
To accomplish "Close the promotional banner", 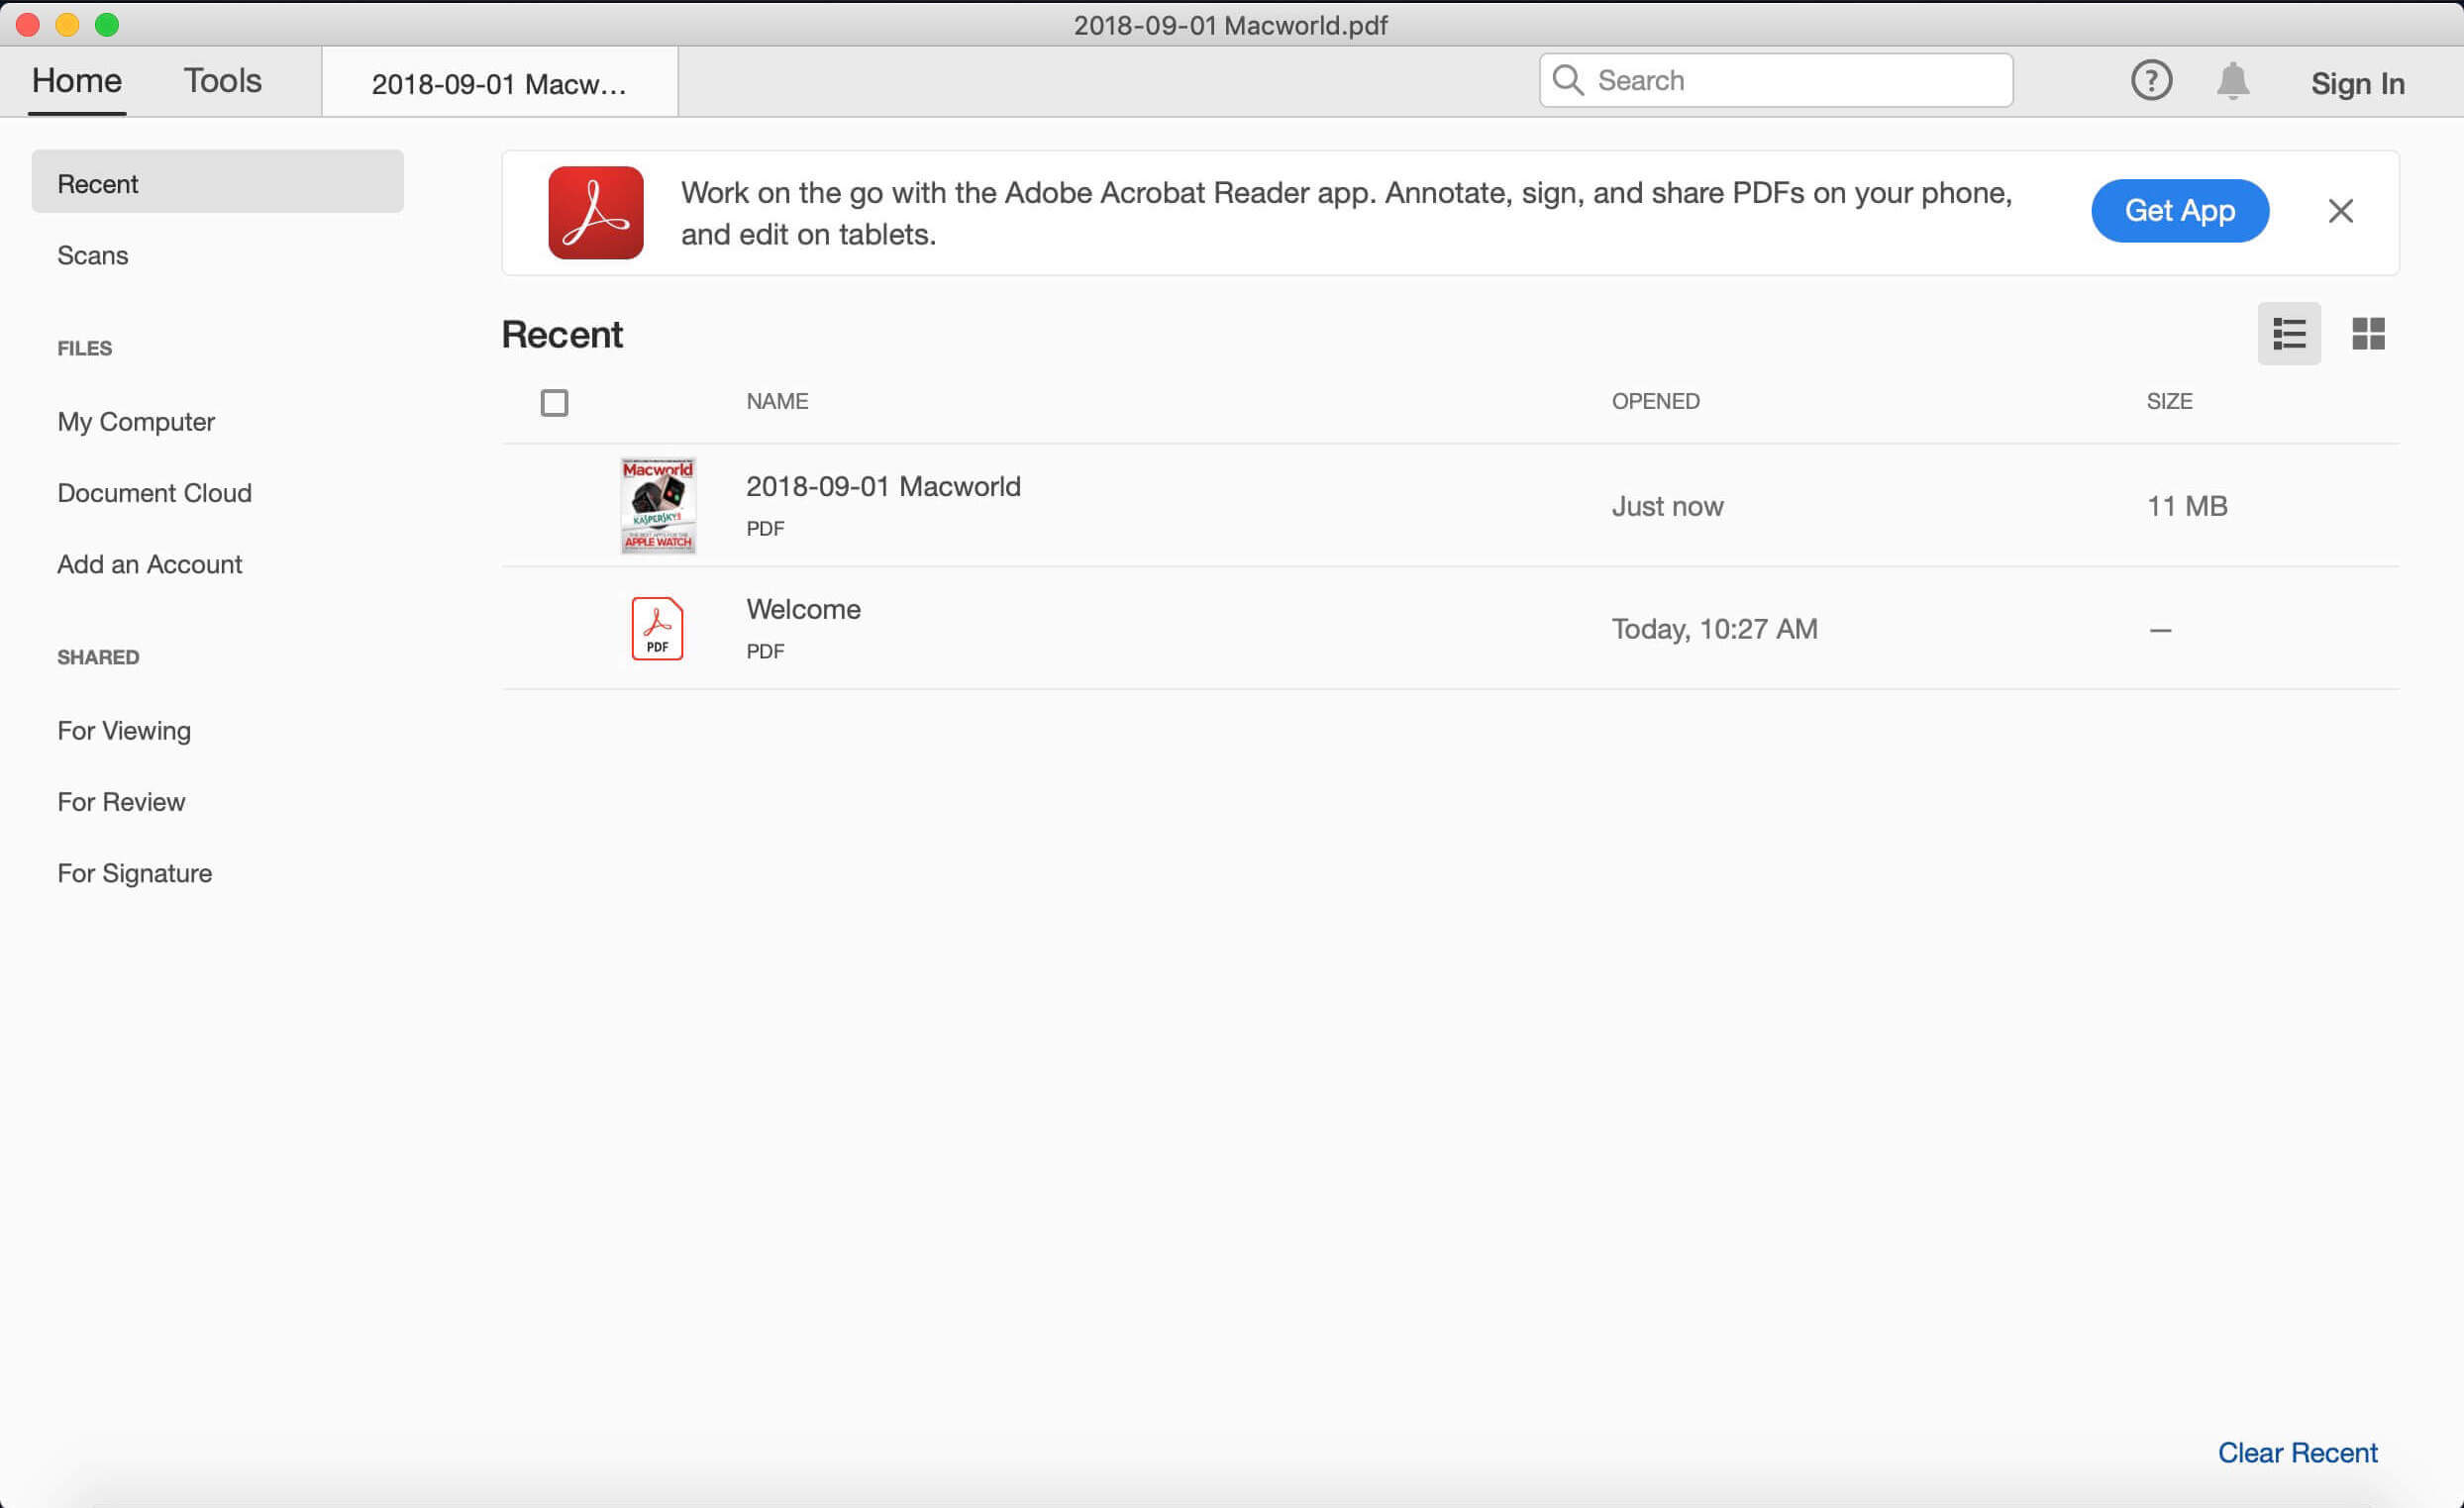I will (2341, 209).
